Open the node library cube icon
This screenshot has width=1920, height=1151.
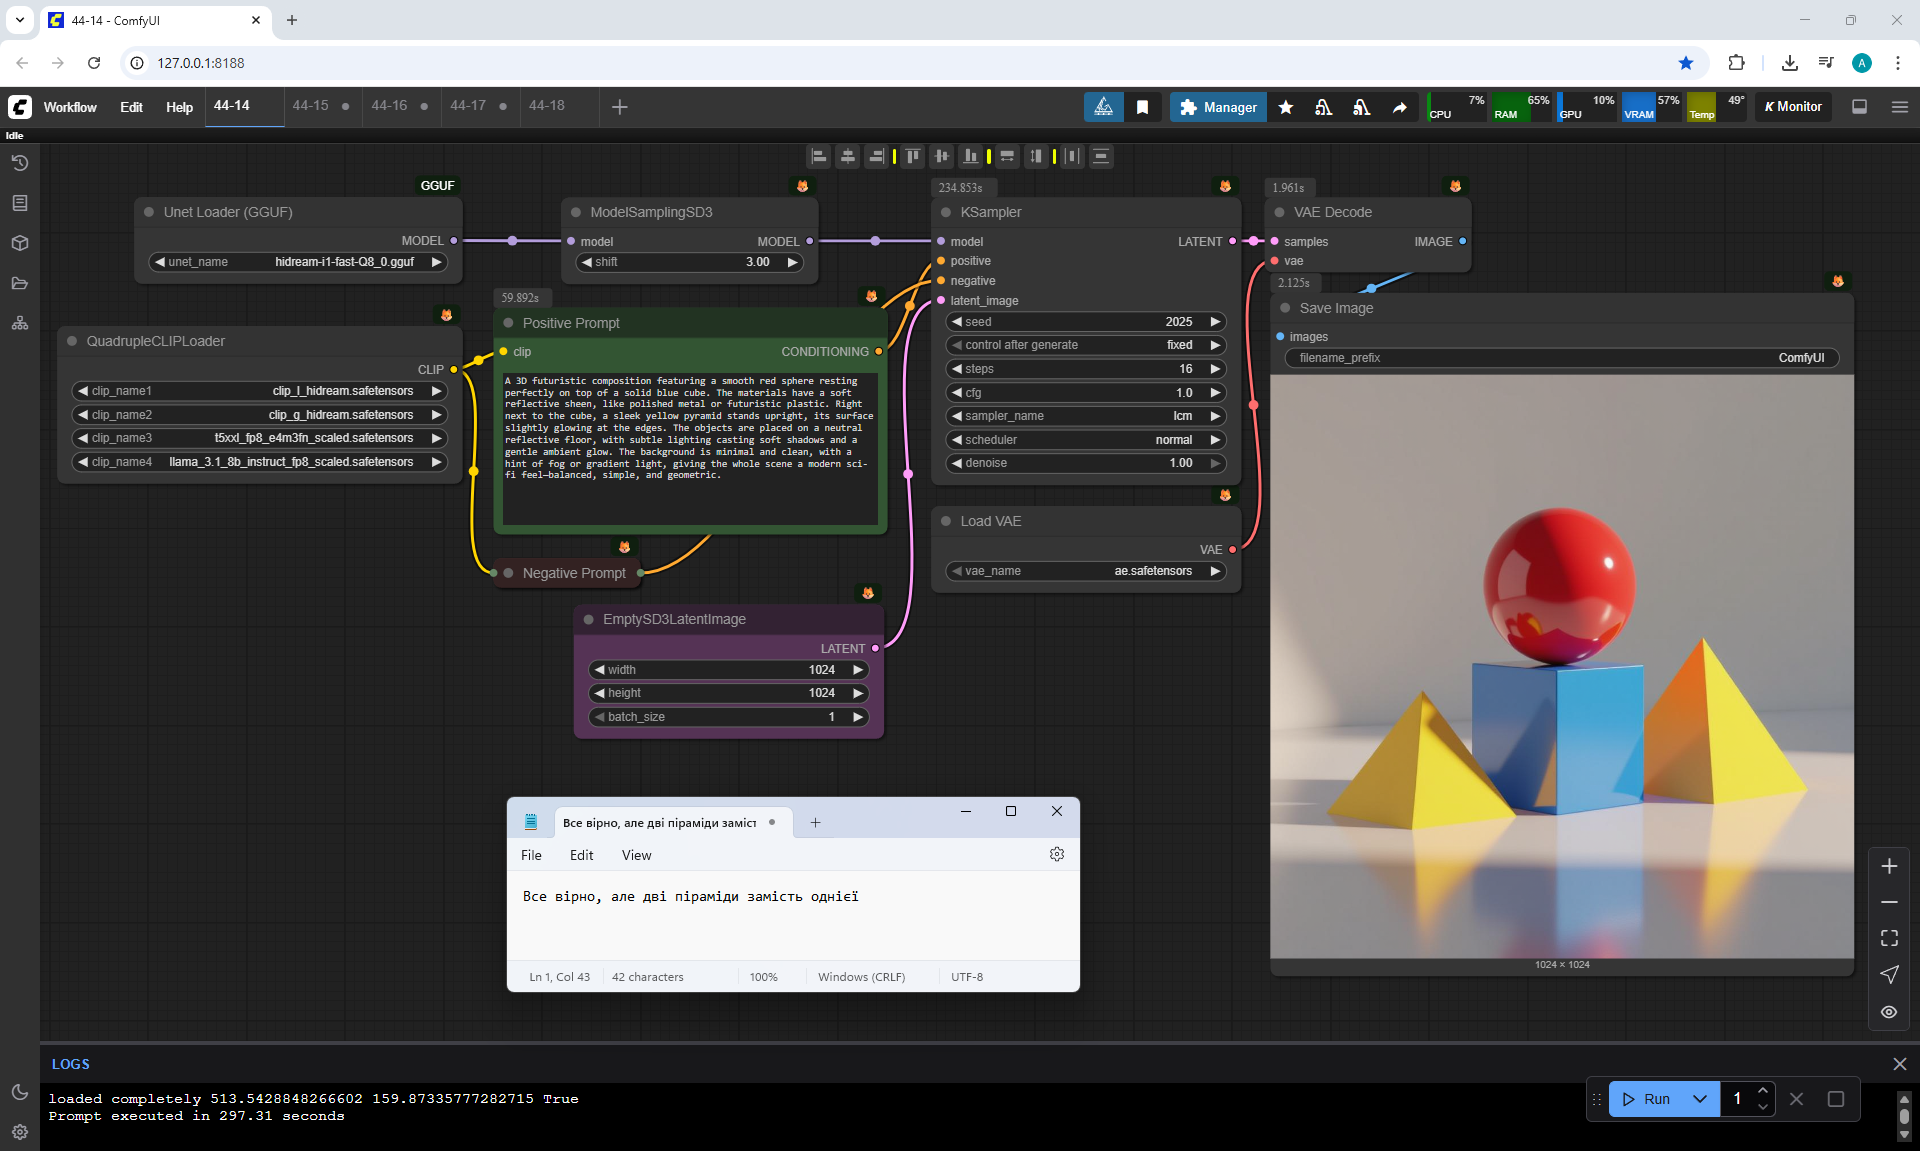(x=19, y=243)
